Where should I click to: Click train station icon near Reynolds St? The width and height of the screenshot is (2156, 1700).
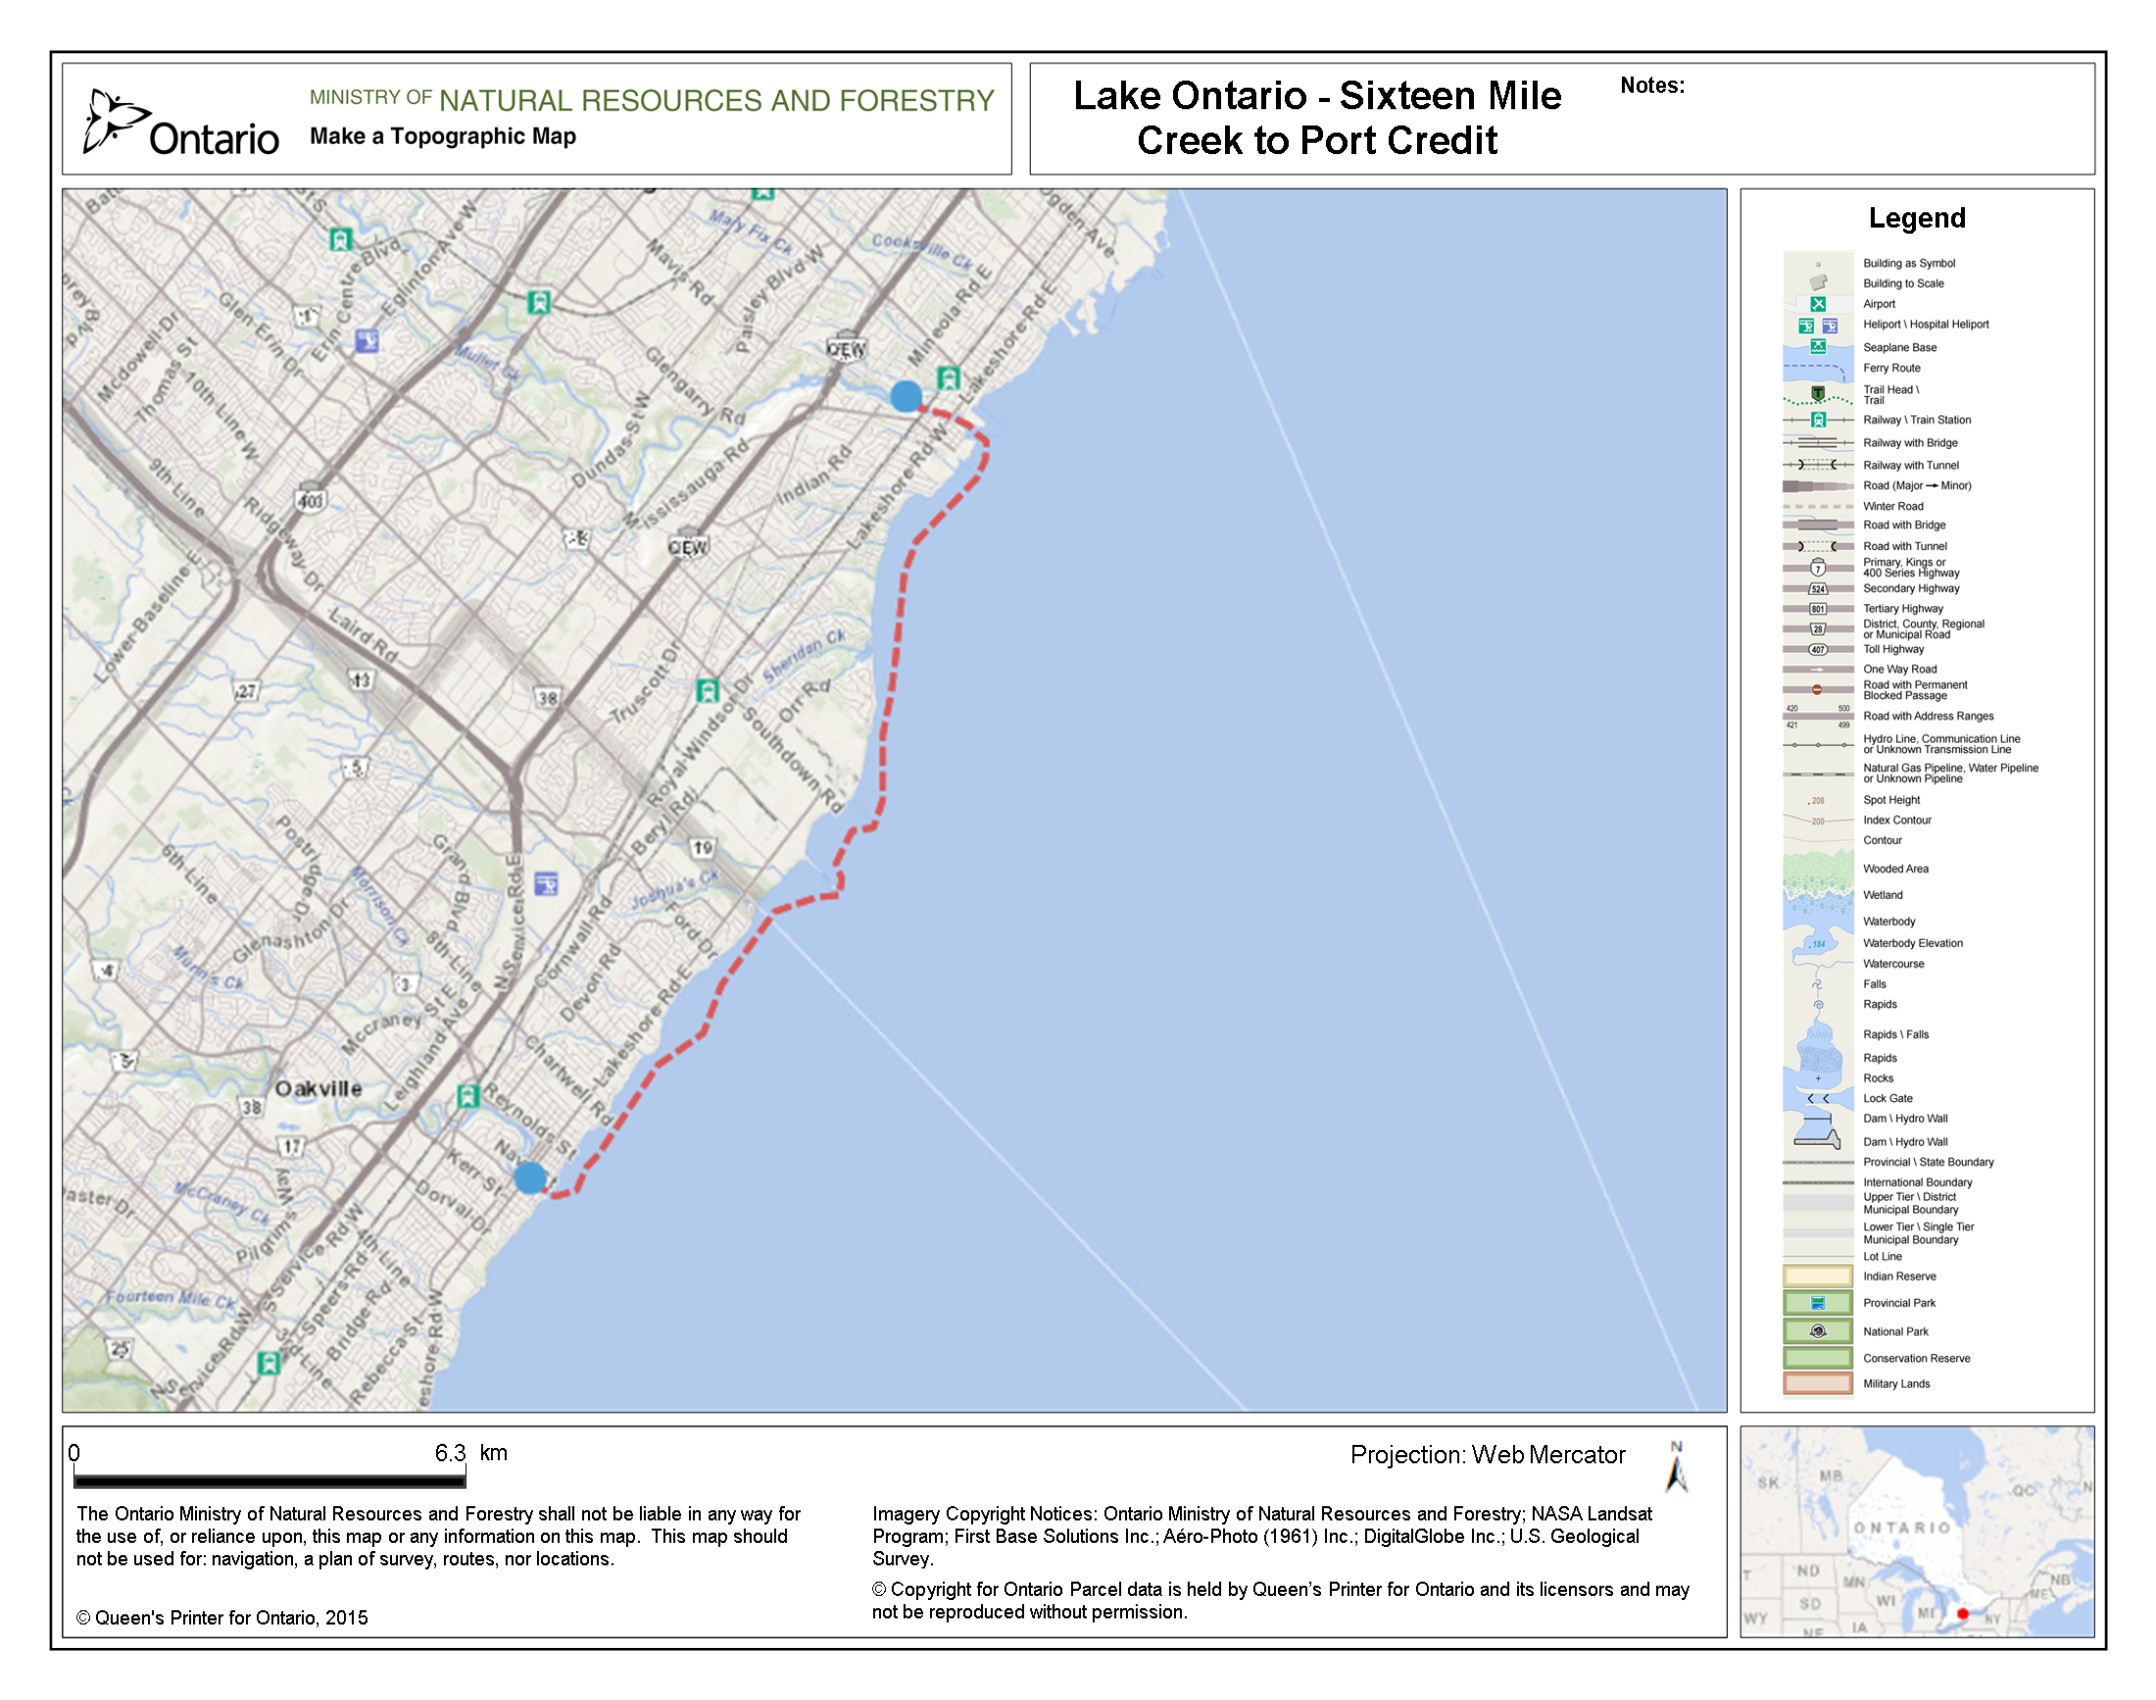(467, 1096)
